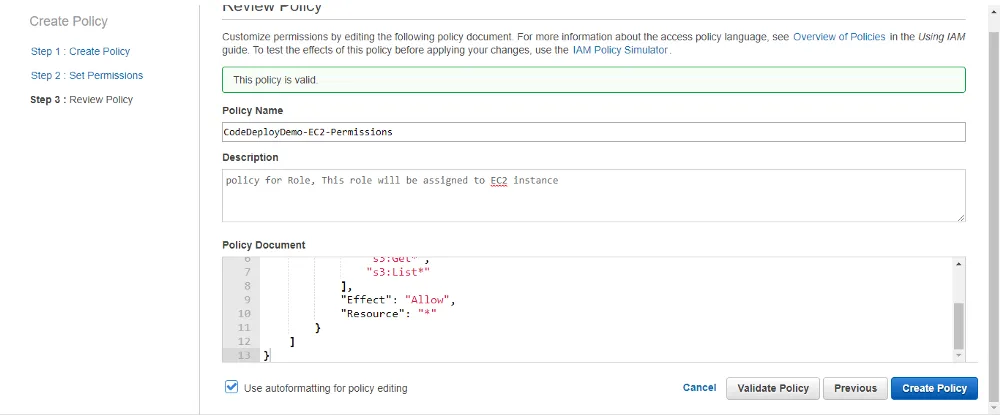Click the Policy Name input field
This screenshot has height=415, width=1000.
pos(593,132)
